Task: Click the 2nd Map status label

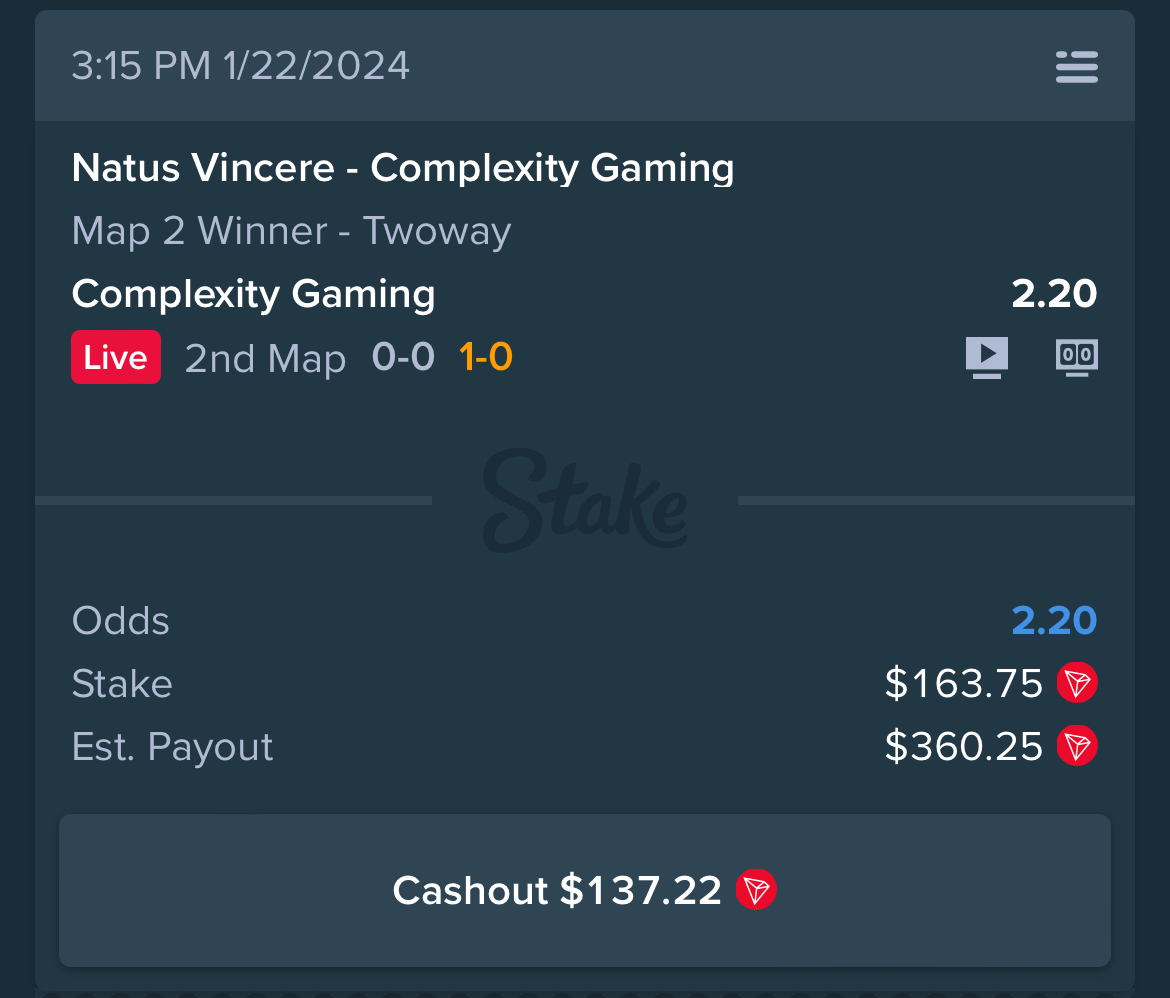Action: (x=265, y=358)
